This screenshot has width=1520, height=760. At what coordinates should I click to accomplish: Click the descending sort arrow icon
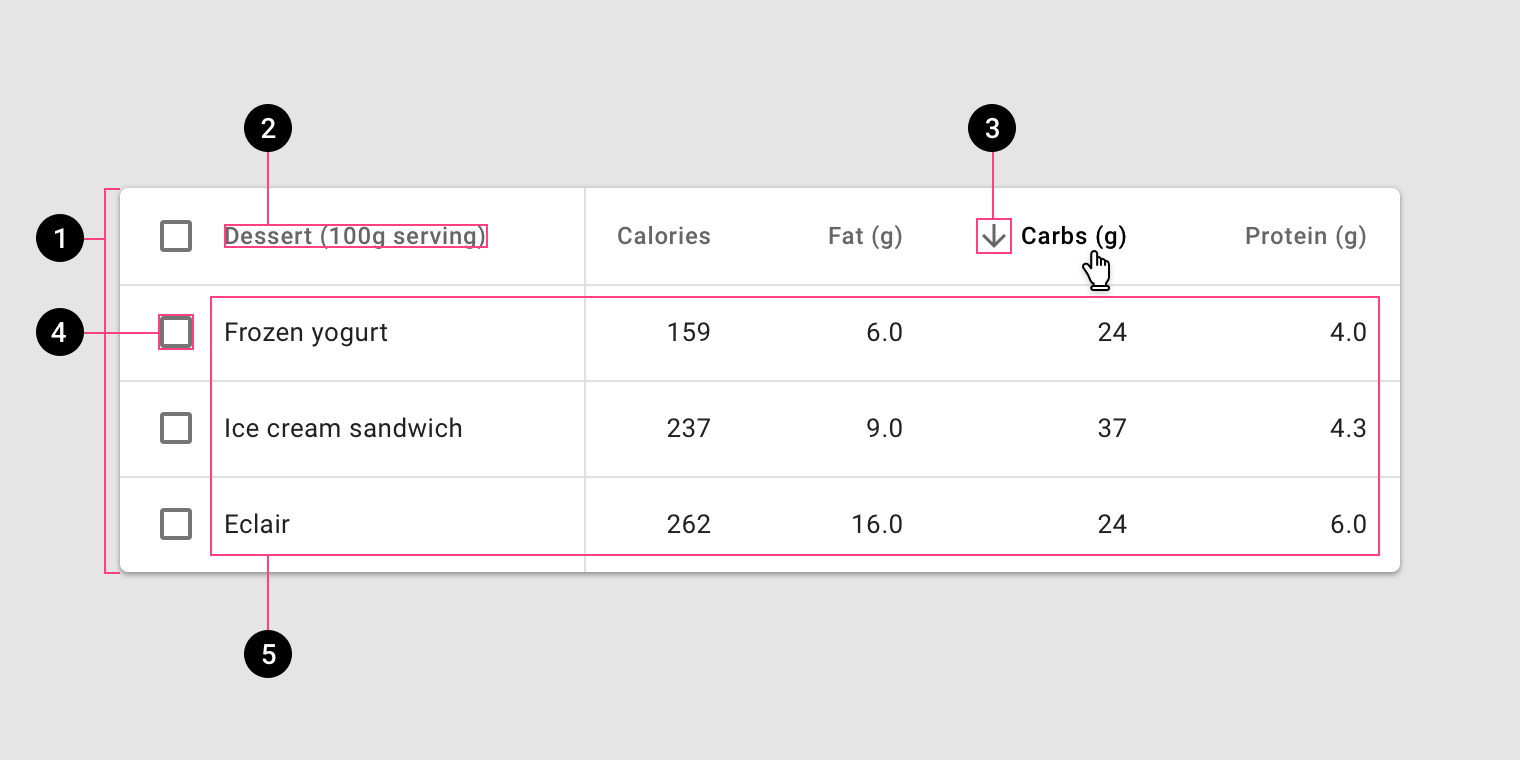(992, 236)
